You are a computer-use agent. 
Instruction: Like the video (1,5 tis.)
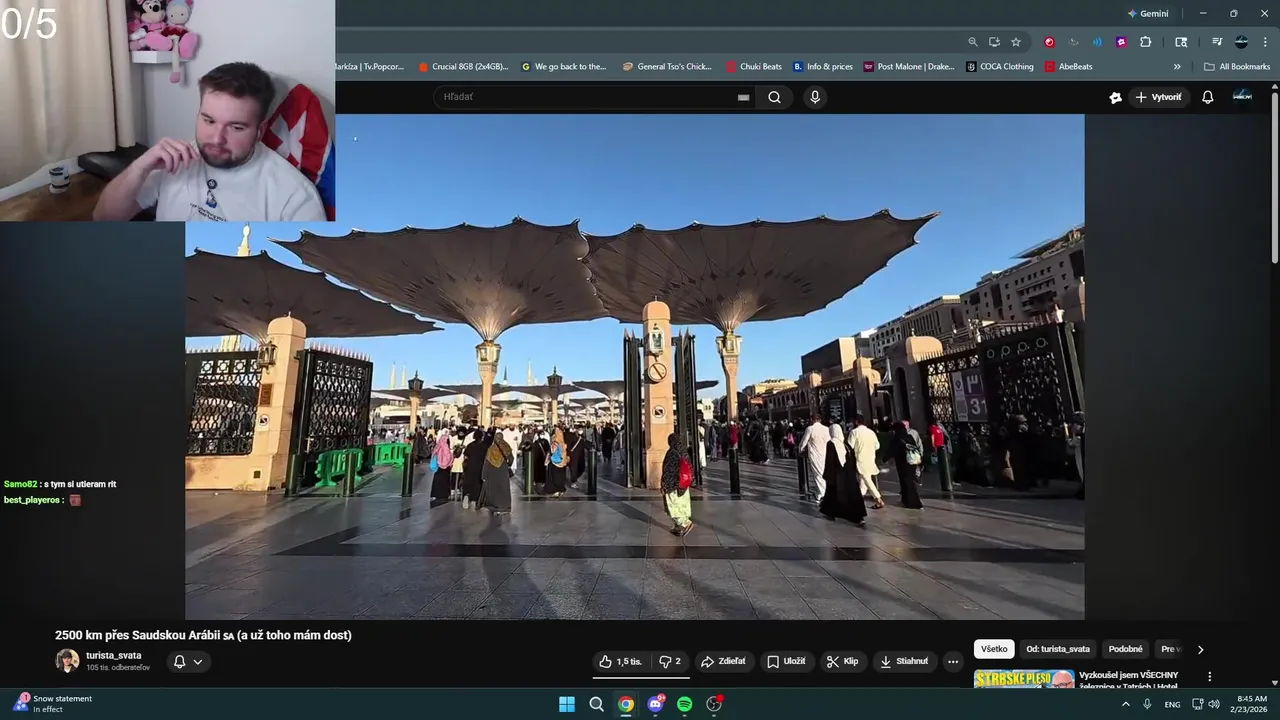pyautogui.click(x=621, y=661)
